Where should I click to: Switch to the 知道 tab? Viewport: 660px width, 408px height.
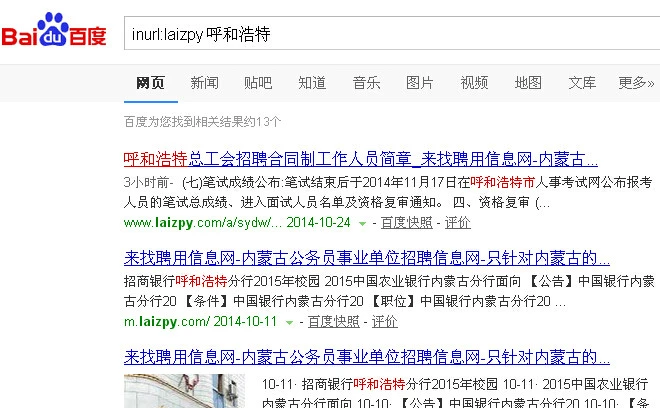(312, 83)
